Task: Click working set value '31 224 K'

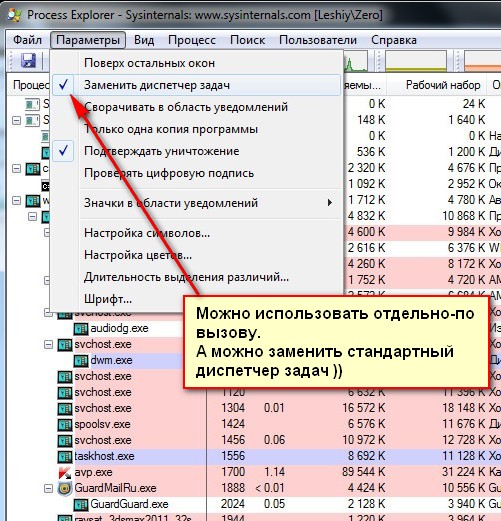Action: point(464,472)
